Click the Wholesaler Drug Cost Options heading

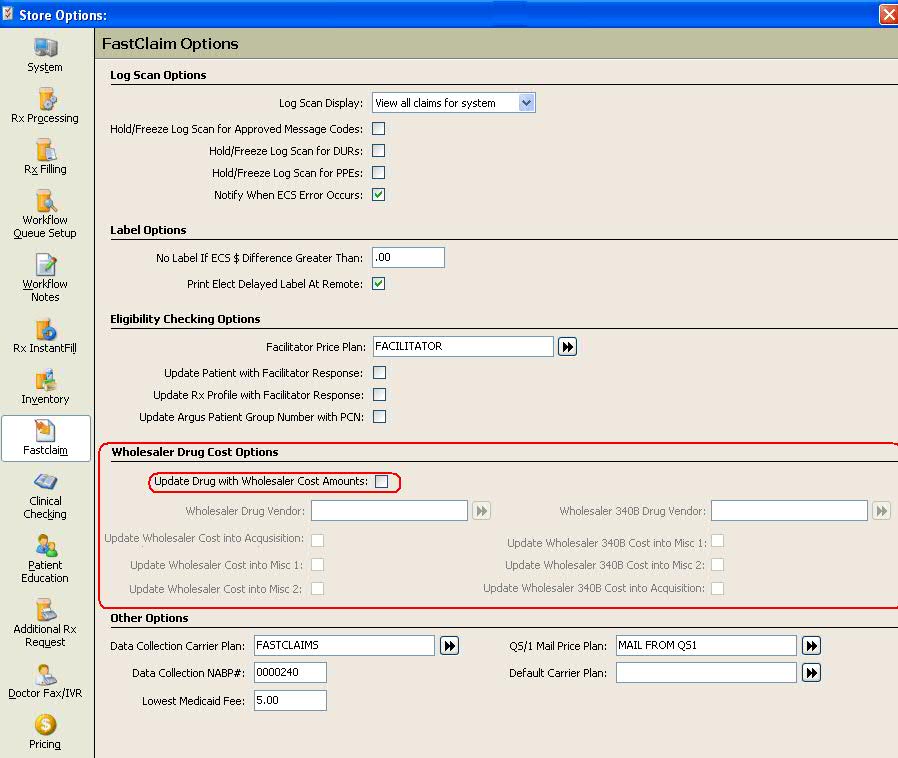click(195, 452)
